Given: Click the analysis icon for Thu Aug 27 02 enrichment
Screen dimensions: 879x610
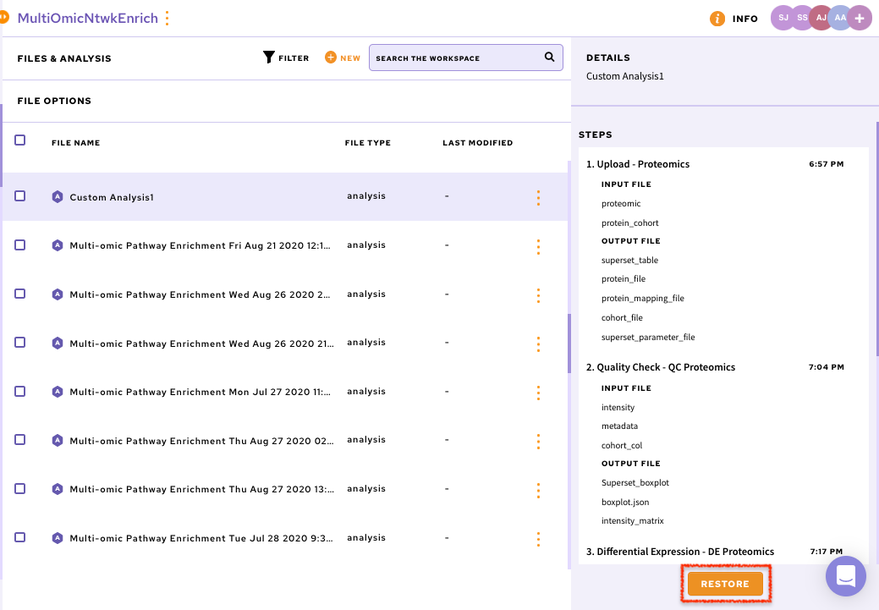Looking at the screenshot, I should [57, 441].
